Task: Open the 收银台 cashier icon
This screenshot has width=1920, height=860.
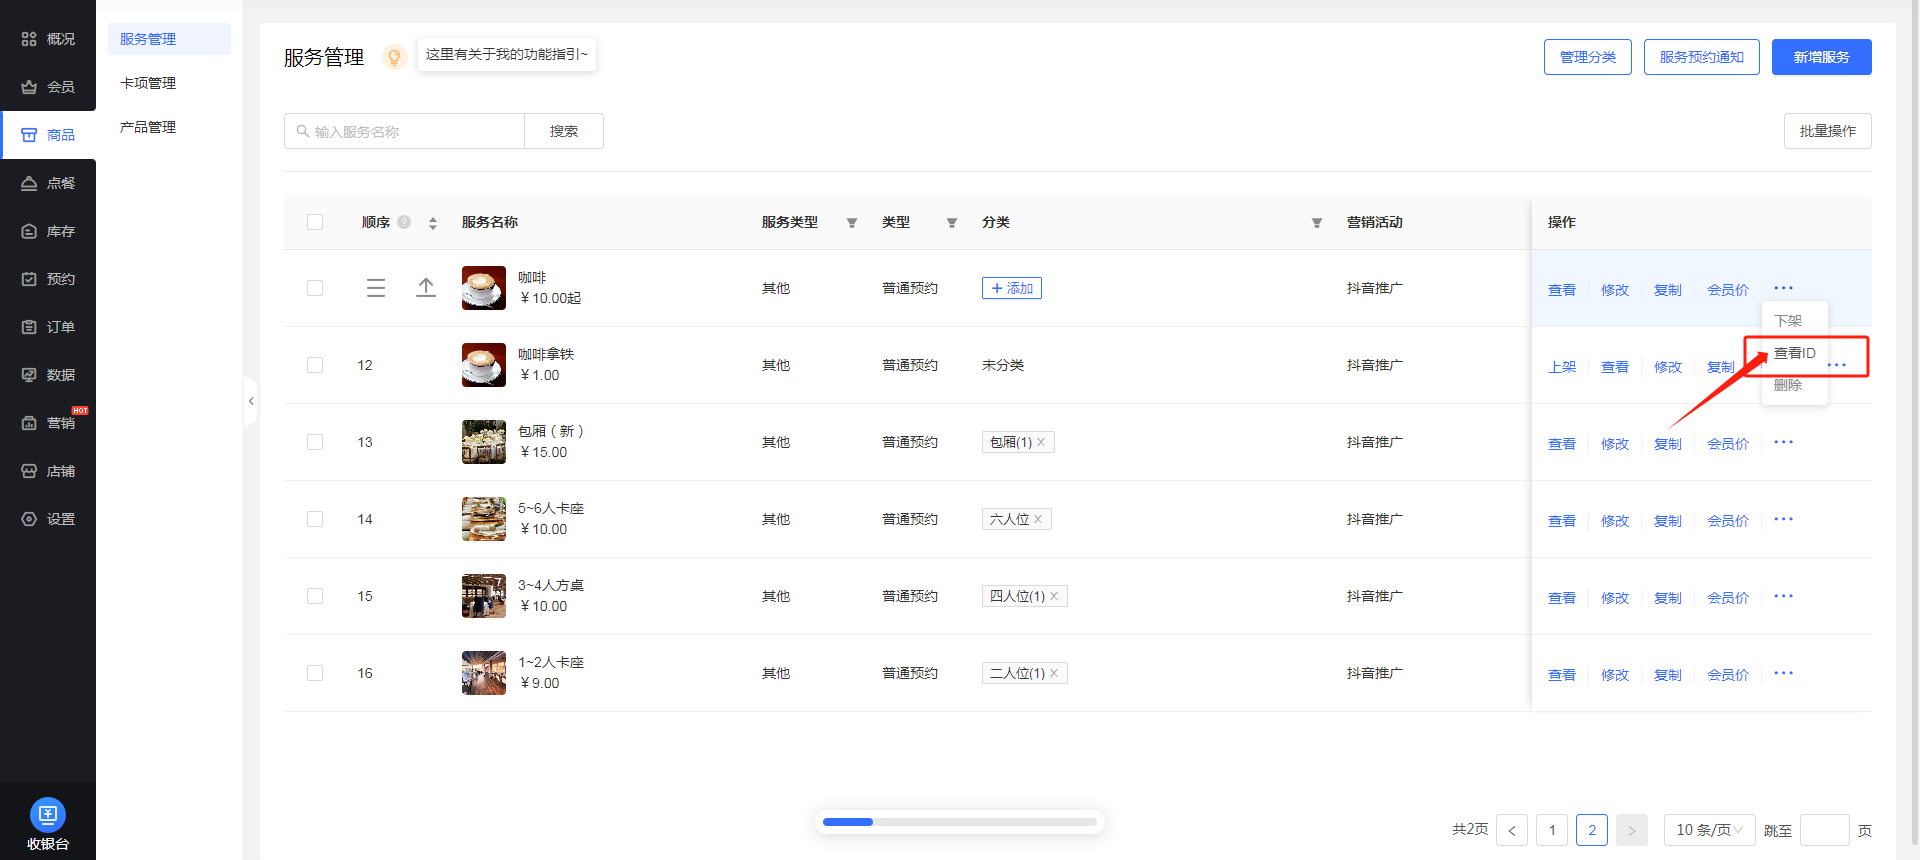Action: coord(47,814)
